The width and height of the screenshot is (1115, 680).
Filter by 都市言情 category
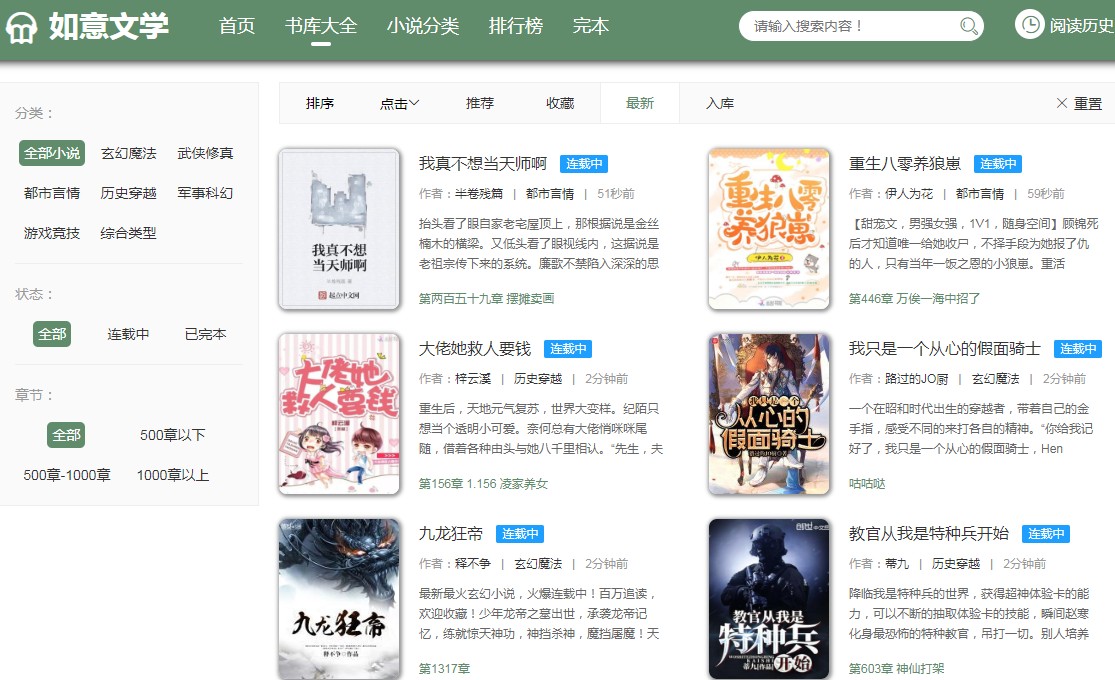point(52,193)
